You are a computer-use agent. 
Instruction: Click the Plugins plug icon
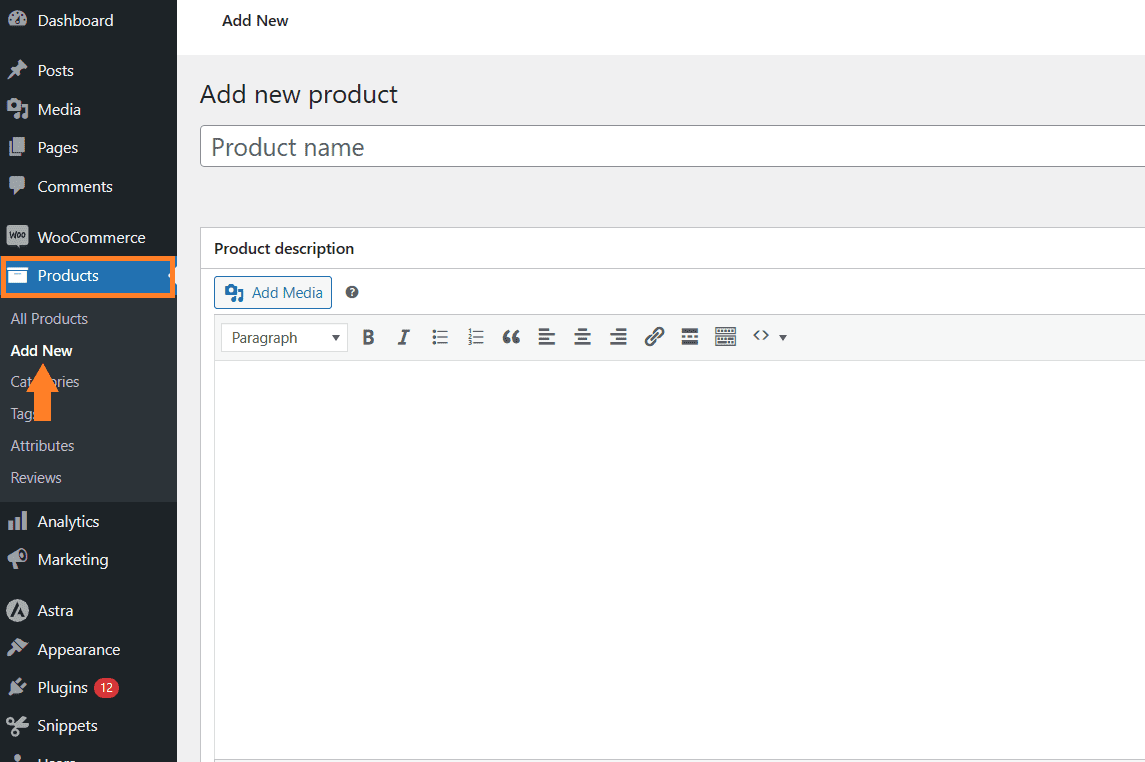click(x=18, y=687)
